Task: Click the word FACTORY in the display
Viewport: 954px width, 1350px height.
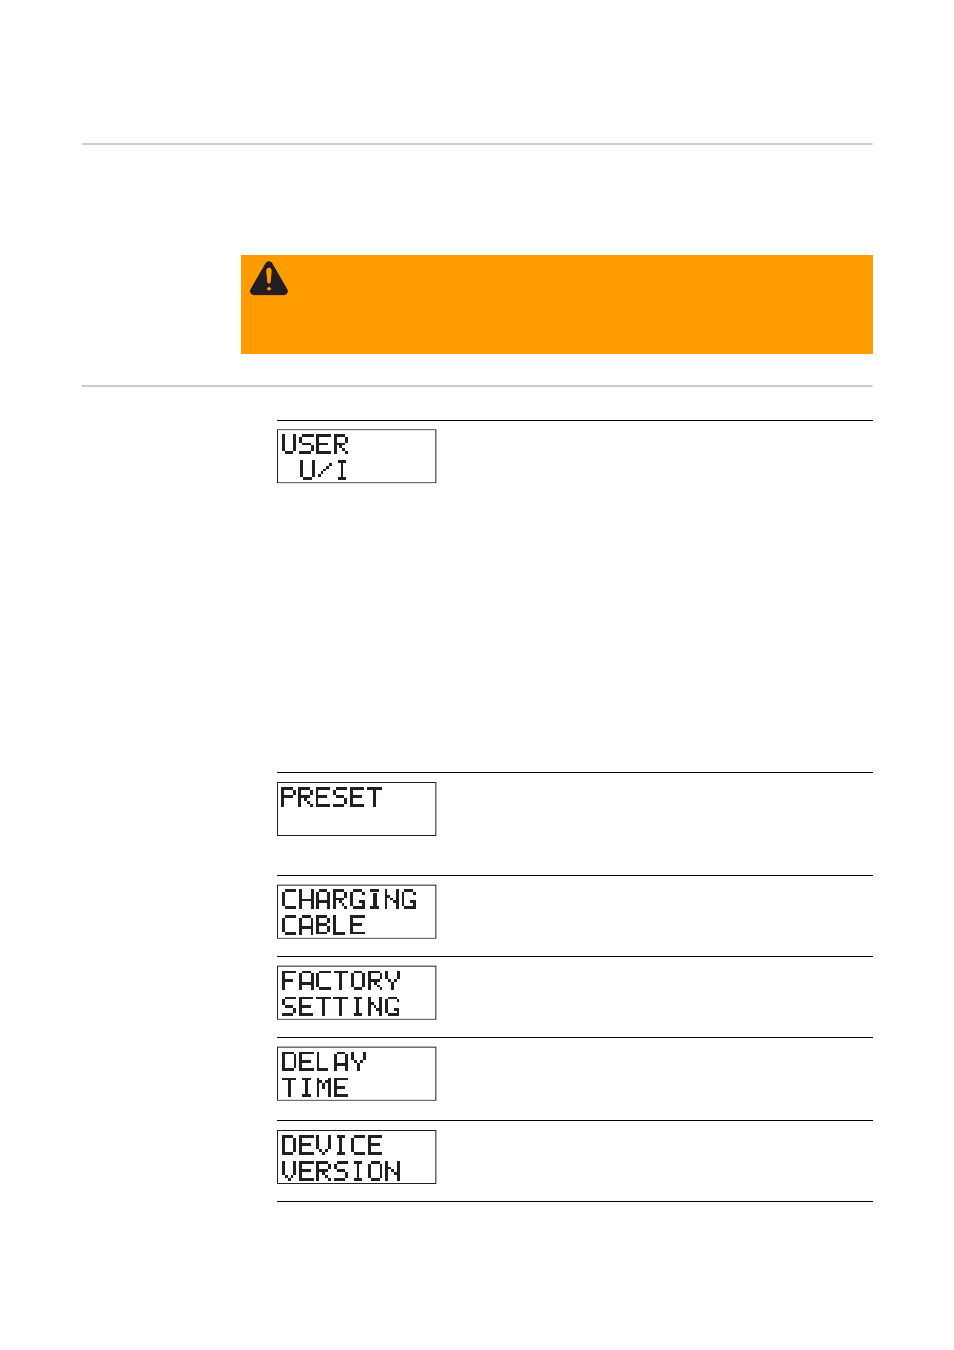Action: coord(340,980)
